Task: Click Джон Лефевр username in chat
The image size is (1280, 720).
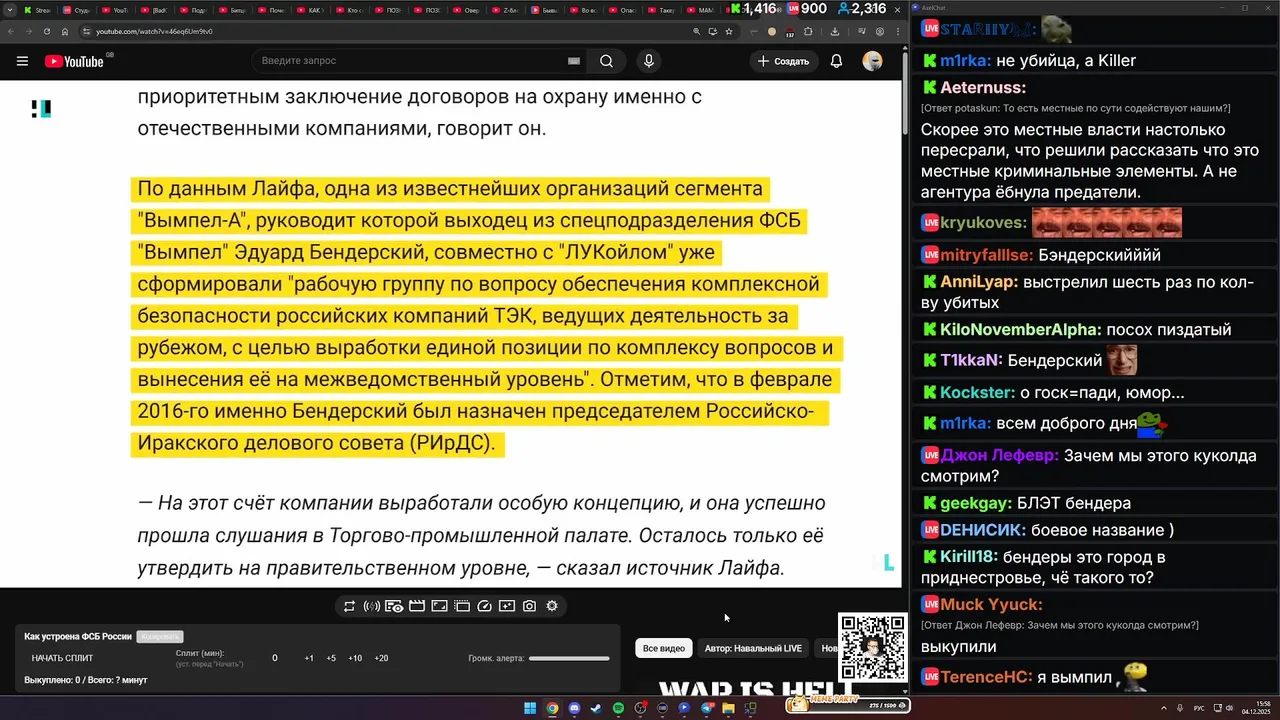Action: pos(999,455)
